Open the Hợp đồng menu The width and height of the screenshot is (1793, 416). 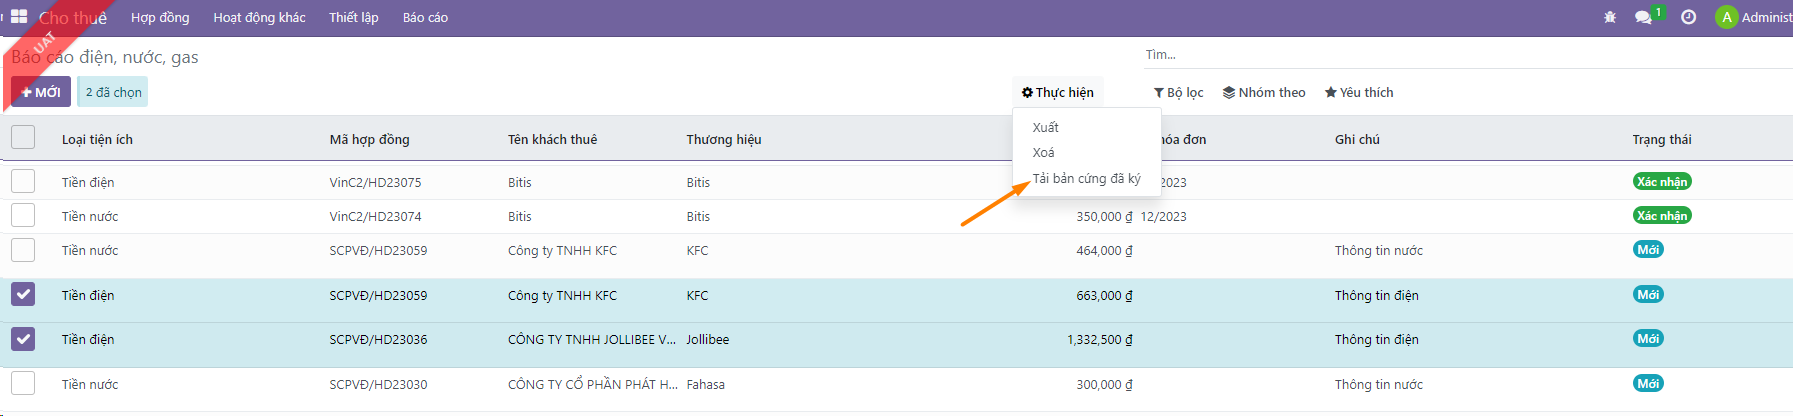tap(160, 17)
